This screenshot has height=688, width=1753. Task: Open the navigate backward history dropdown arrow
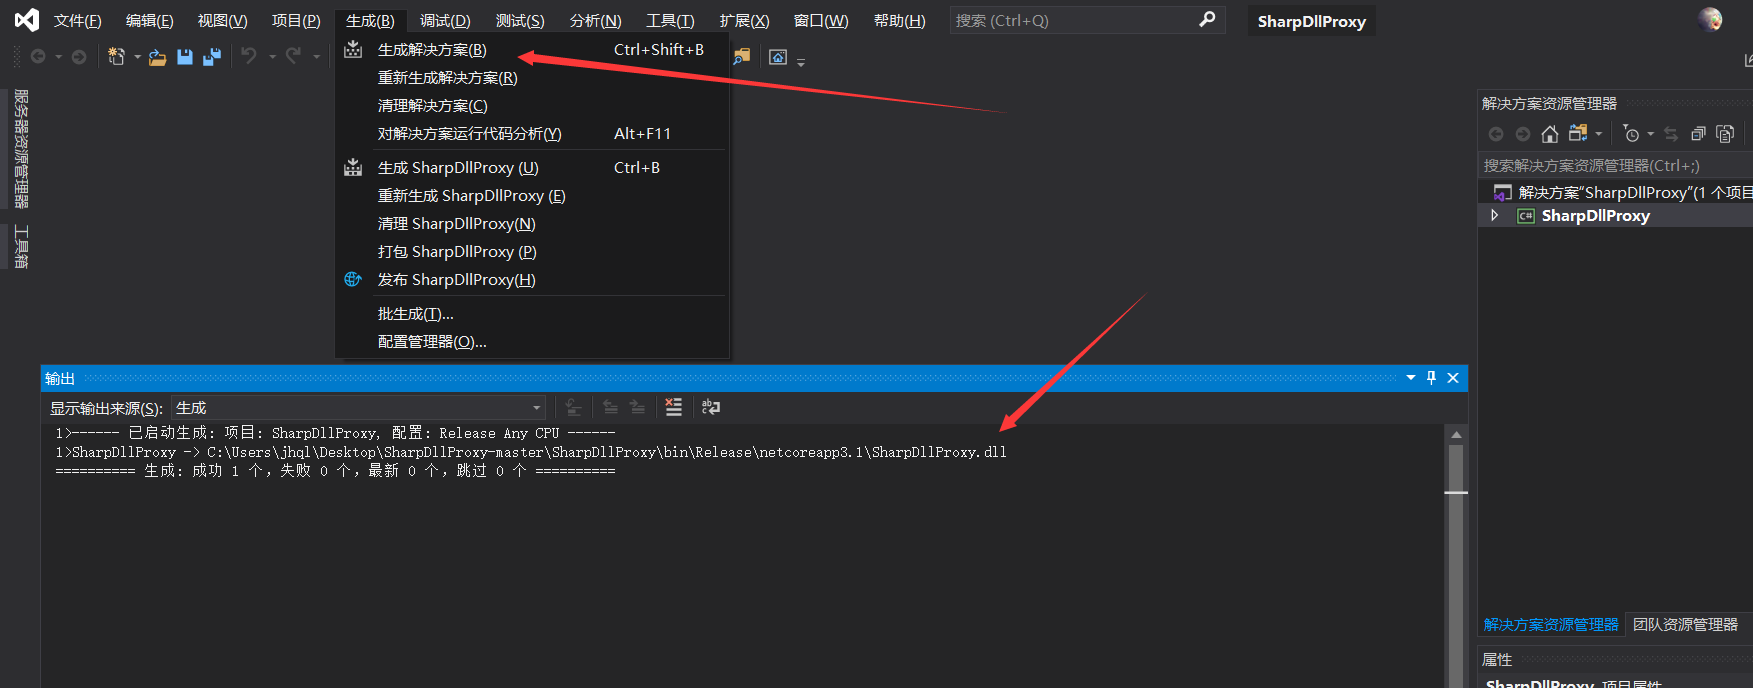(x=59, y=57)
